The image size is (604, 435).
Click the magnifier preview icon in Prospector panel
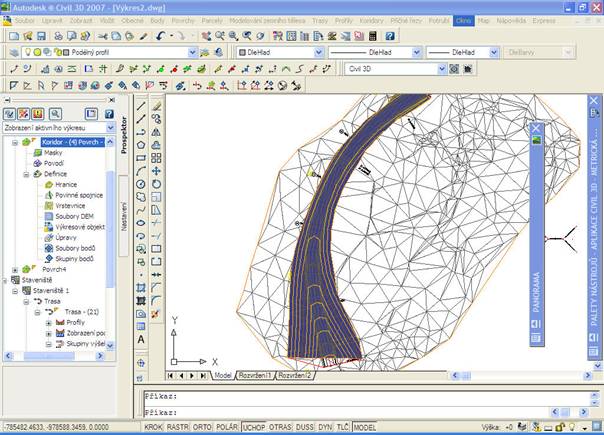click(55, 114)
